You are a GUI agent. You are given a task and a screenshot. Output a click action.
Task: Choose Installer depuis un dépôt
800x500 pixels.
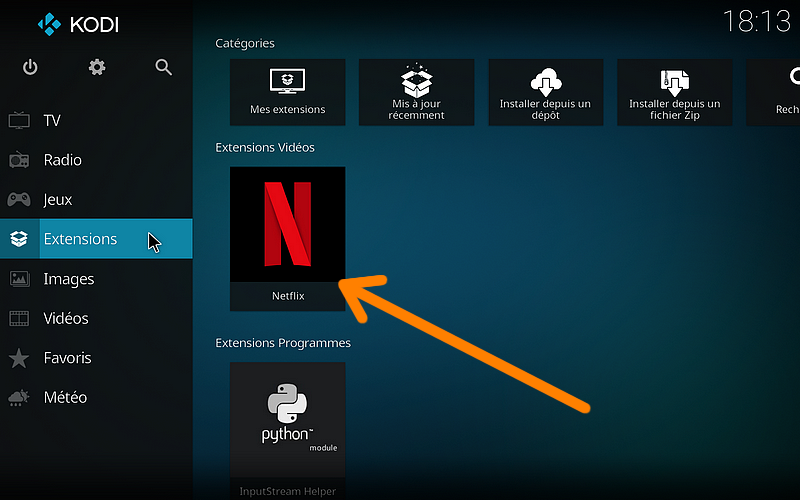[546, 92]
